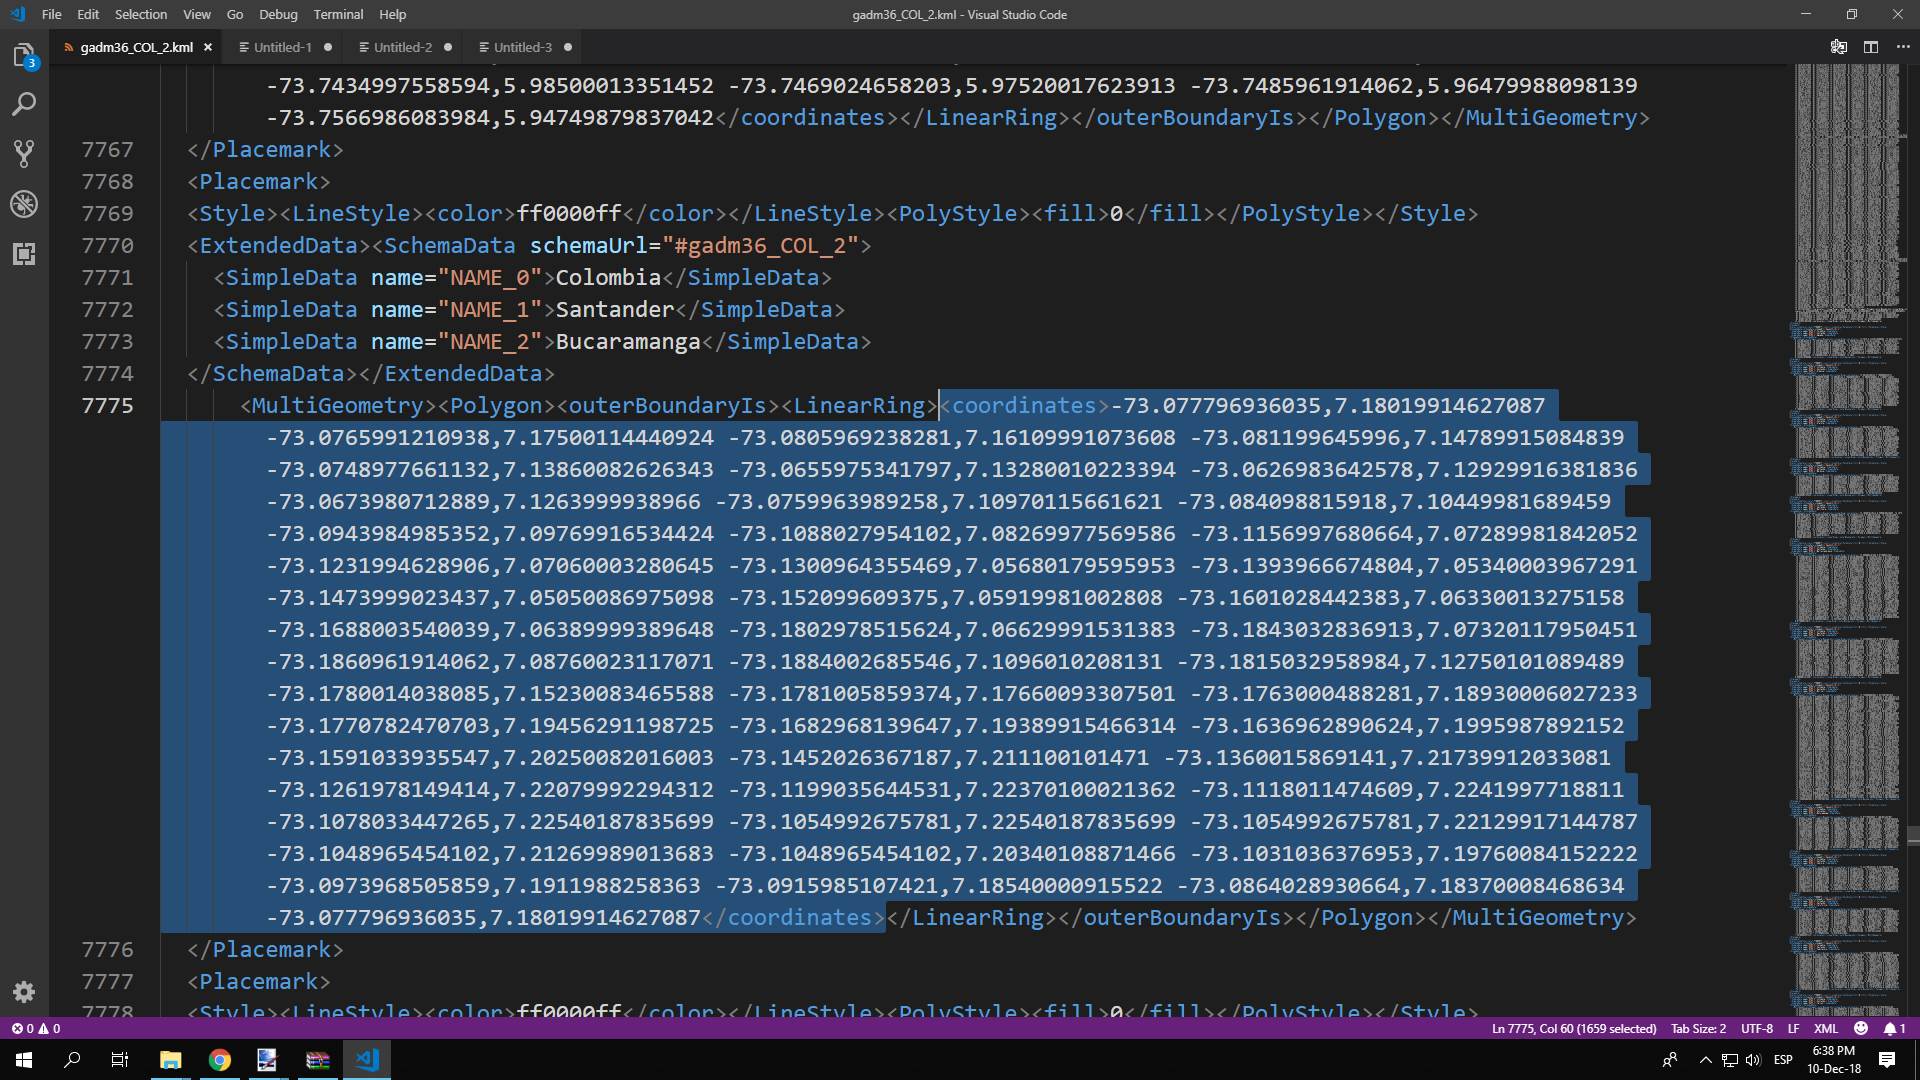This screenshot has width=1920, height=1080.
Task: Close the gadm36_COL_2.kml tab
Action: 208,47
